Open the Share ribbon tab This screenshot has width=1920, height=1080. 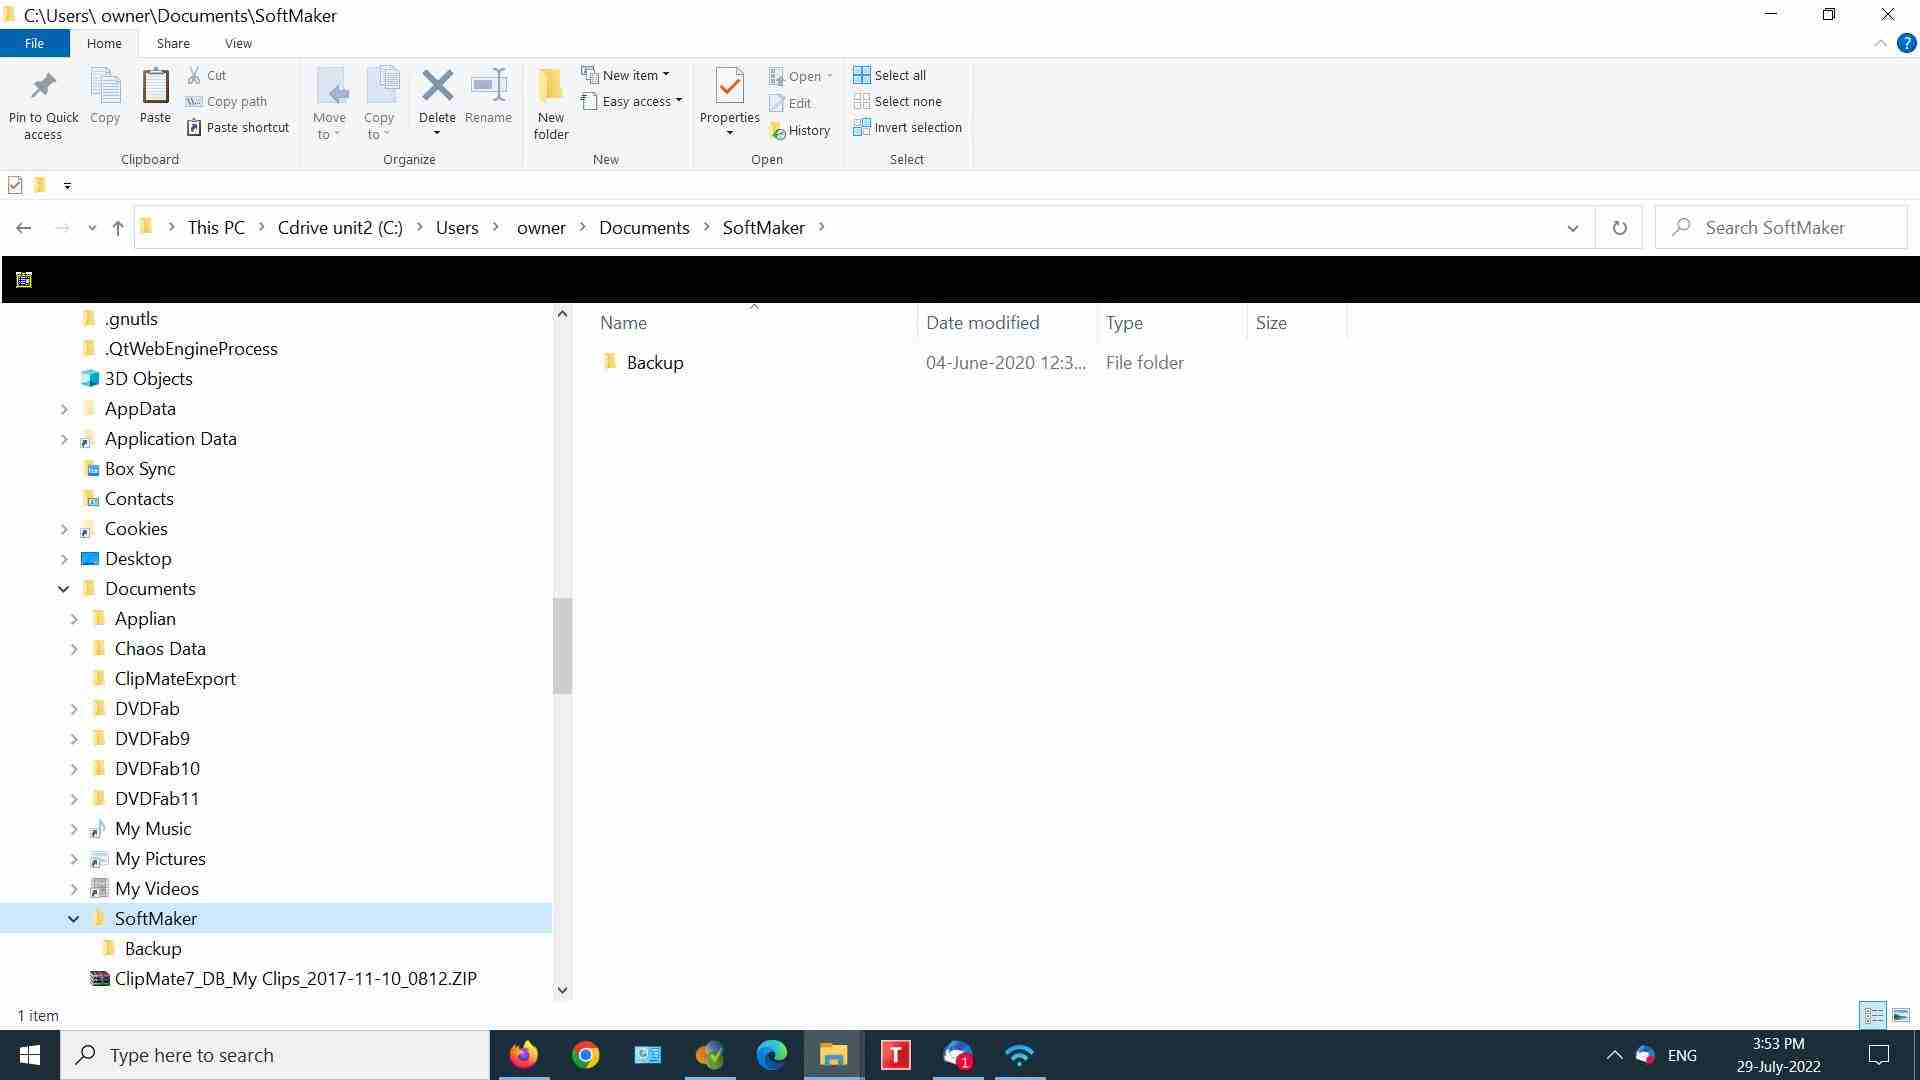pyautogui.click(x=173, y=43)
